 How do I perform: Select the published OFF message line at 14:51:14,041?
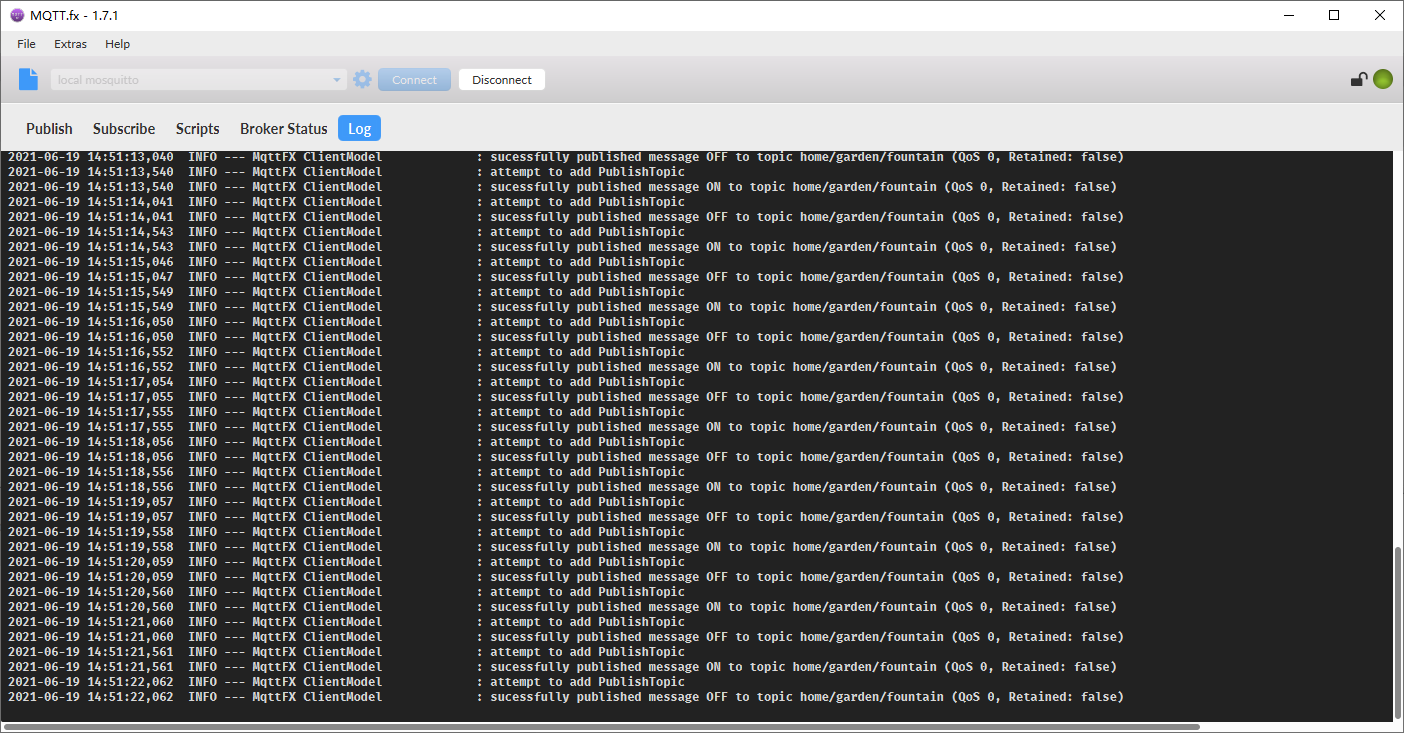(566, 217)
